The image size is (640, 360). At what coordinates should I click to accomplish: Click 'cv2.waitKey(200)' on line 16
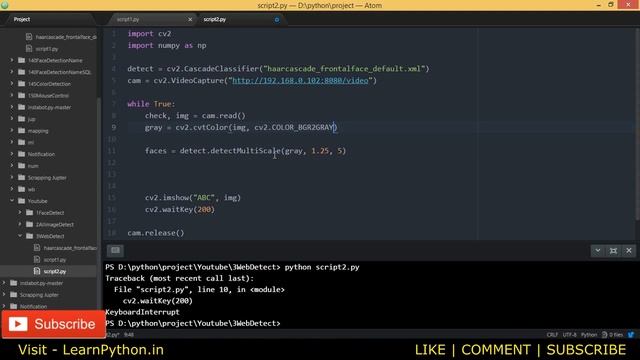click(x=180, y=209)
